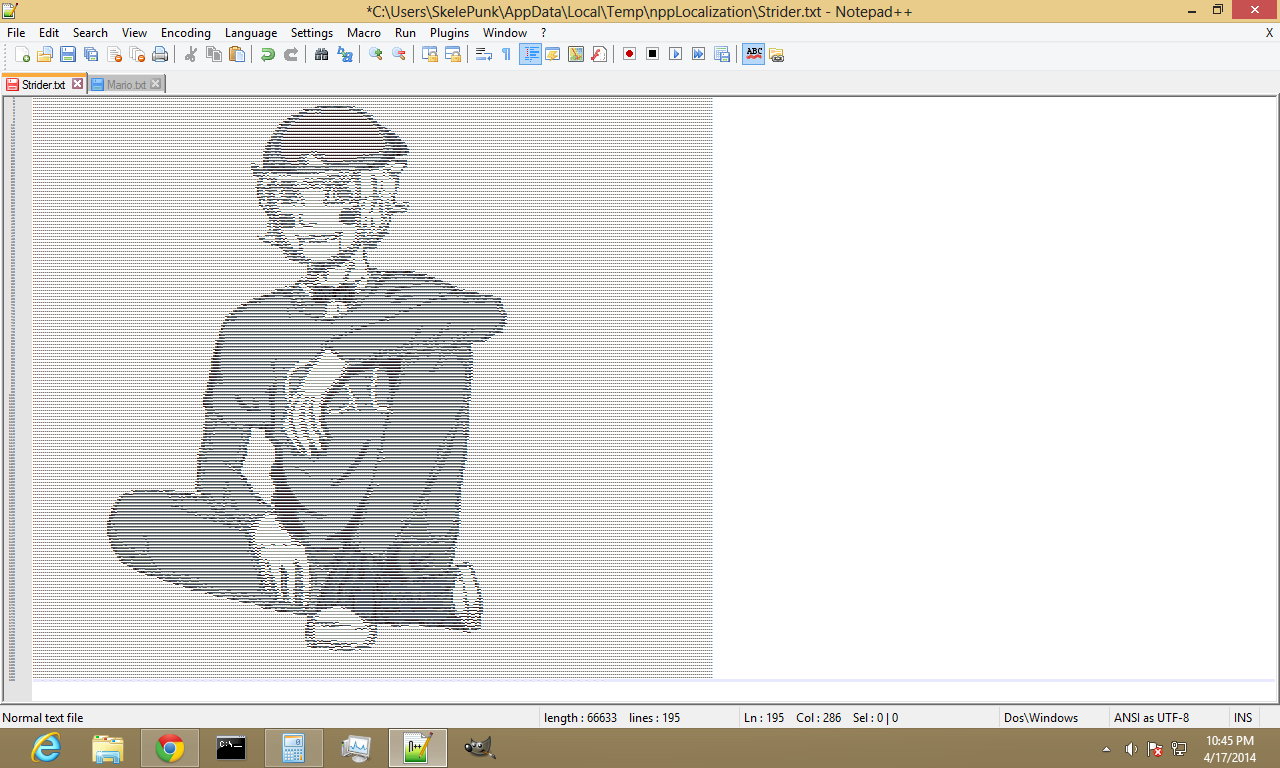The height and width of the screenshot is (768, 1280).
Task: Toggle the indent guide button
Action: [x=530, y=54]
